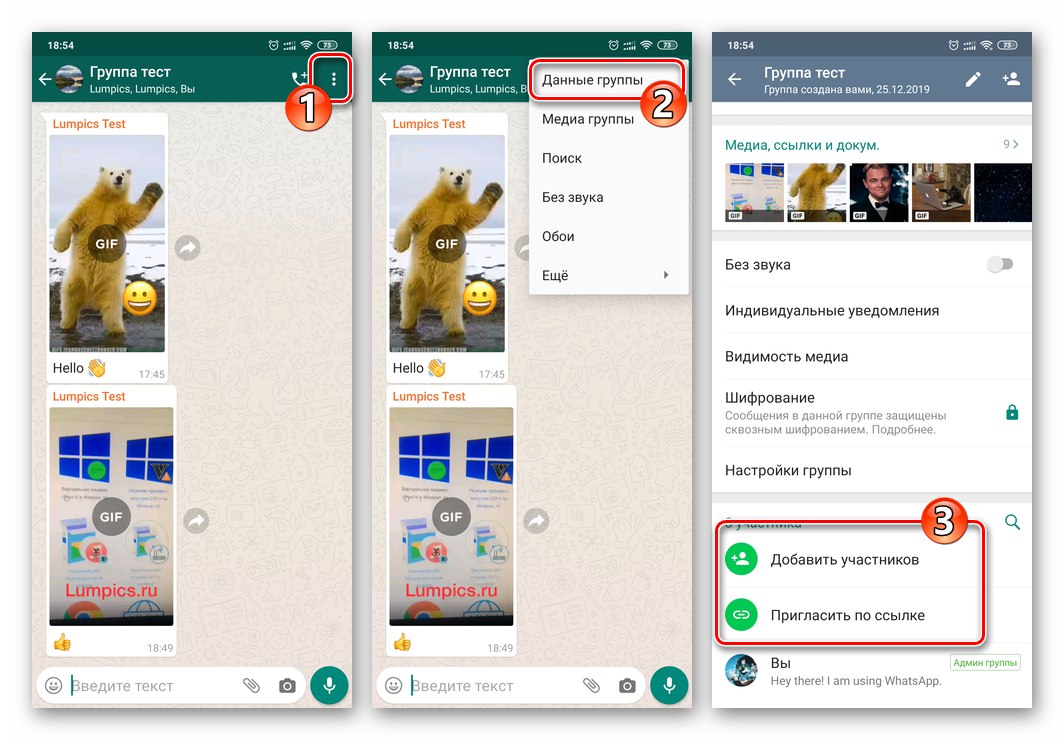Screen dimensions: 1064x740
Task: Tap green link circle icon
Action: [x=741, y=615]
